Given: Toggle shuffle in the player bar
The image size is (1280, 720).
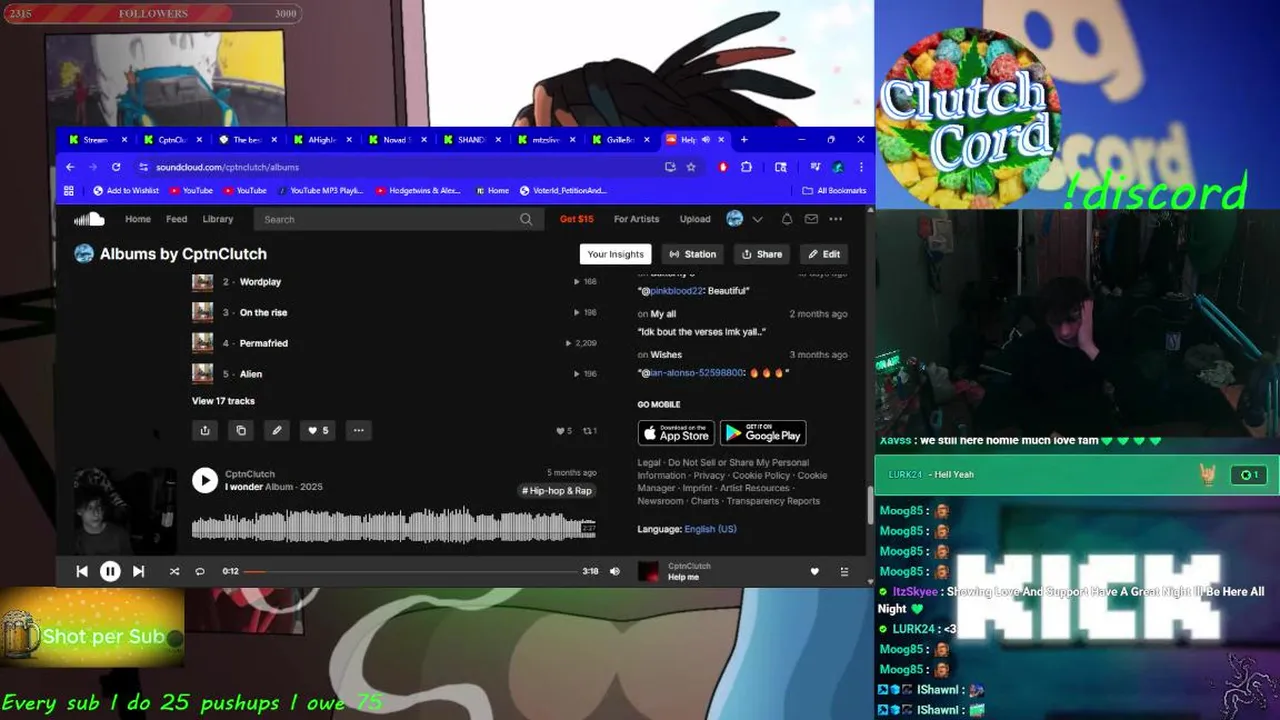Looking at the screenshot, I should [x=174, y=571].
